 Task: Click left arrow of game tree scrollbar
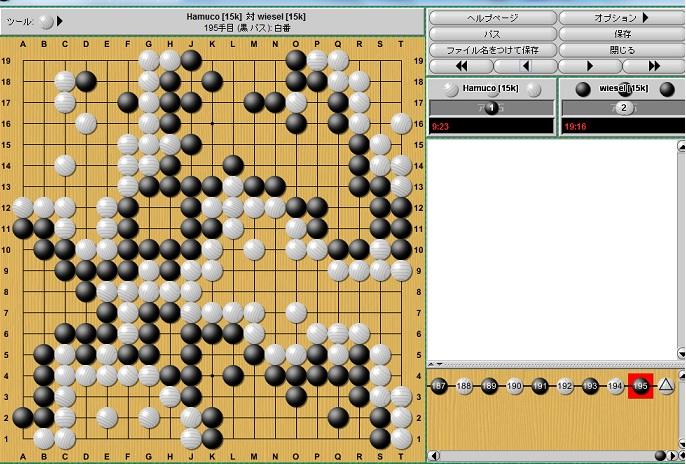[x=433, y=456]
